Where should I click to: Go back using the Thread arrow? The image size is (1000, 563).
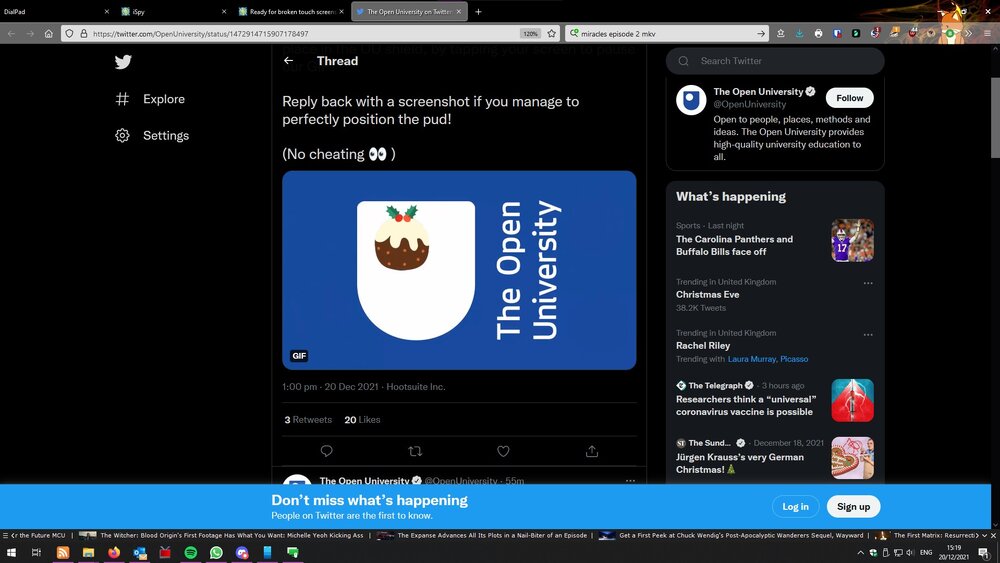[289, 61]
